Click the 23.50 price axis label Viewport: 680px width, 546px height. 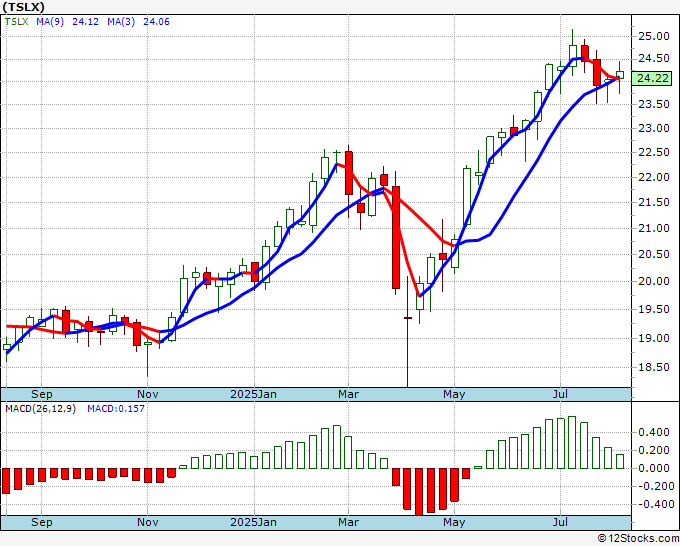[x=654, y=104]
